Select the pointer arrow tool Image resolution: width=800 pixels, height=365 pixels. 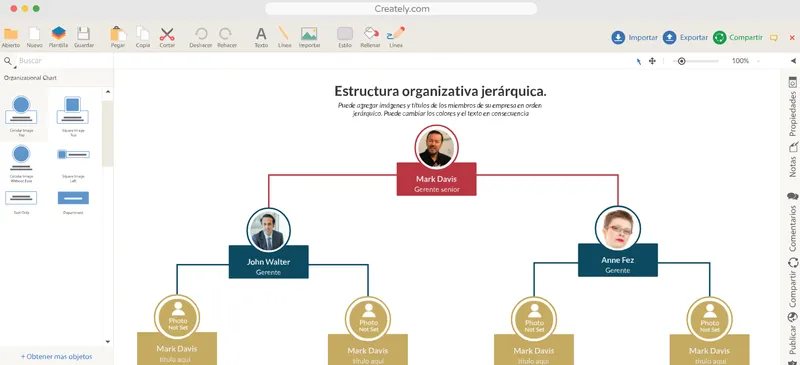click(x=638, y=61)
